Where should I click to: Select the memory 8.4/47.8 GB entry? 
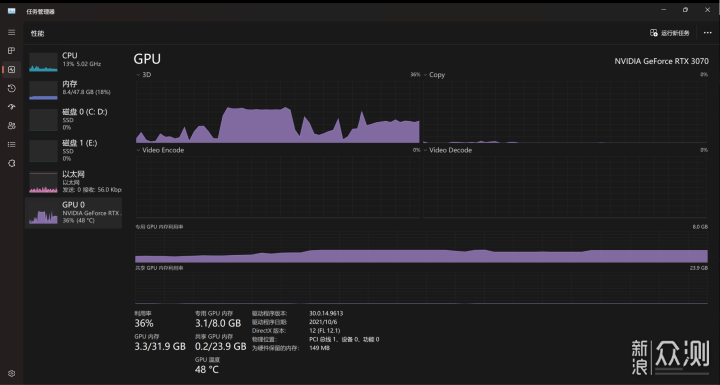coord(73,89)
